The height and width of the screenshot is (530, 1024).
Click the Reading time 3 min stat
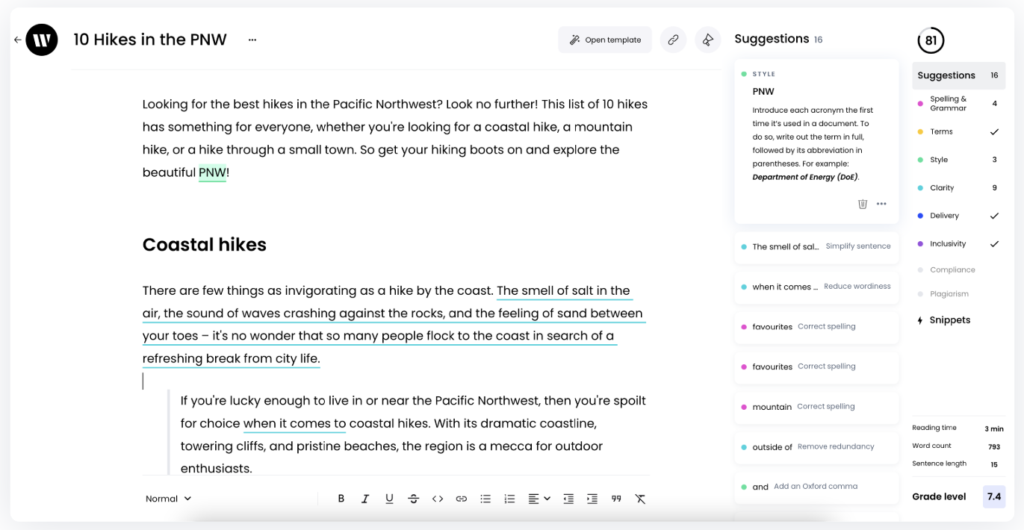(x=958, y=429)
